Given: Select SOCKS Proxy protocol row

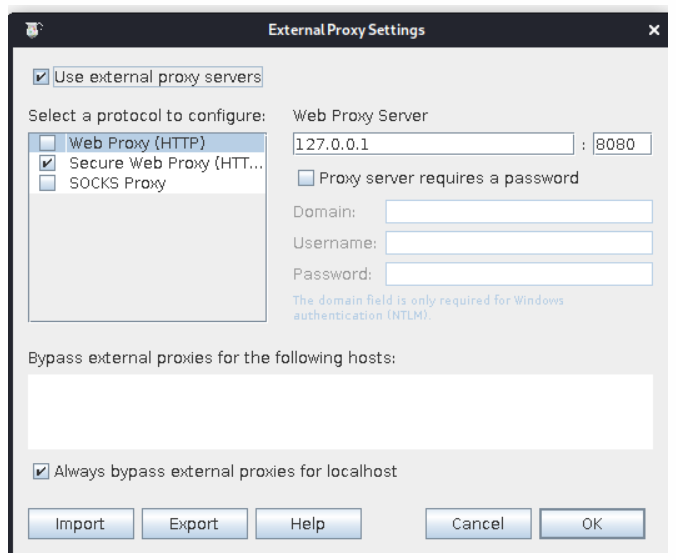Looking at the screenshot, I should 147,183.
